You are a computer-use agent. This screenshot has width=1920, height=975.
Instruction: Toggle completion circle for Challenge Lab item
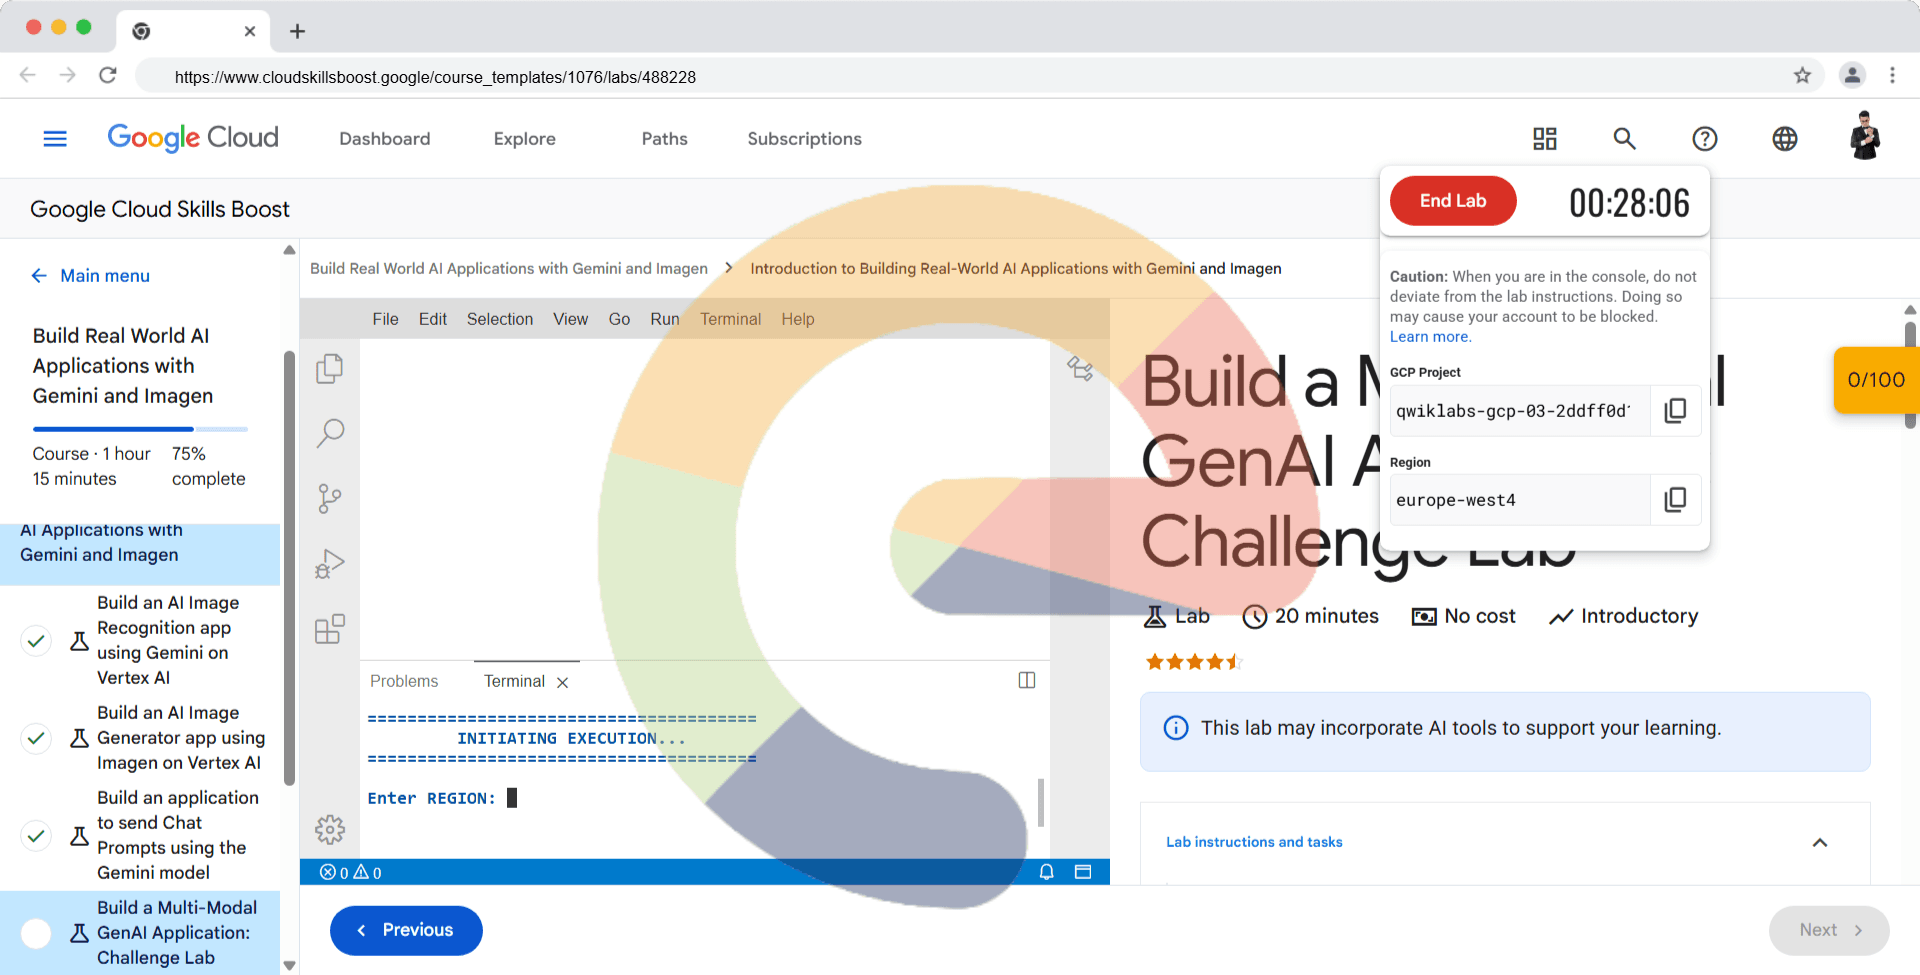point(36,933)
